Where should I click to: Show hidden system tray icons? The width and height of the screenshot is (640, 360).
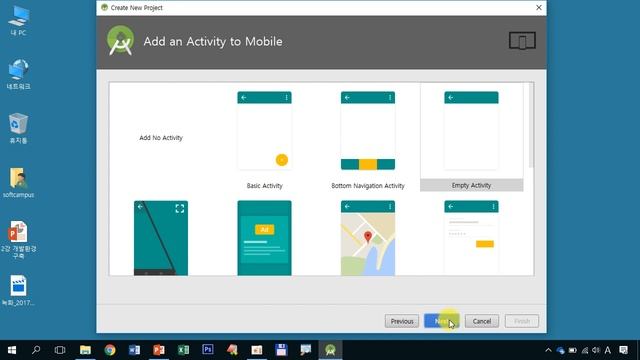coord(548,350)
